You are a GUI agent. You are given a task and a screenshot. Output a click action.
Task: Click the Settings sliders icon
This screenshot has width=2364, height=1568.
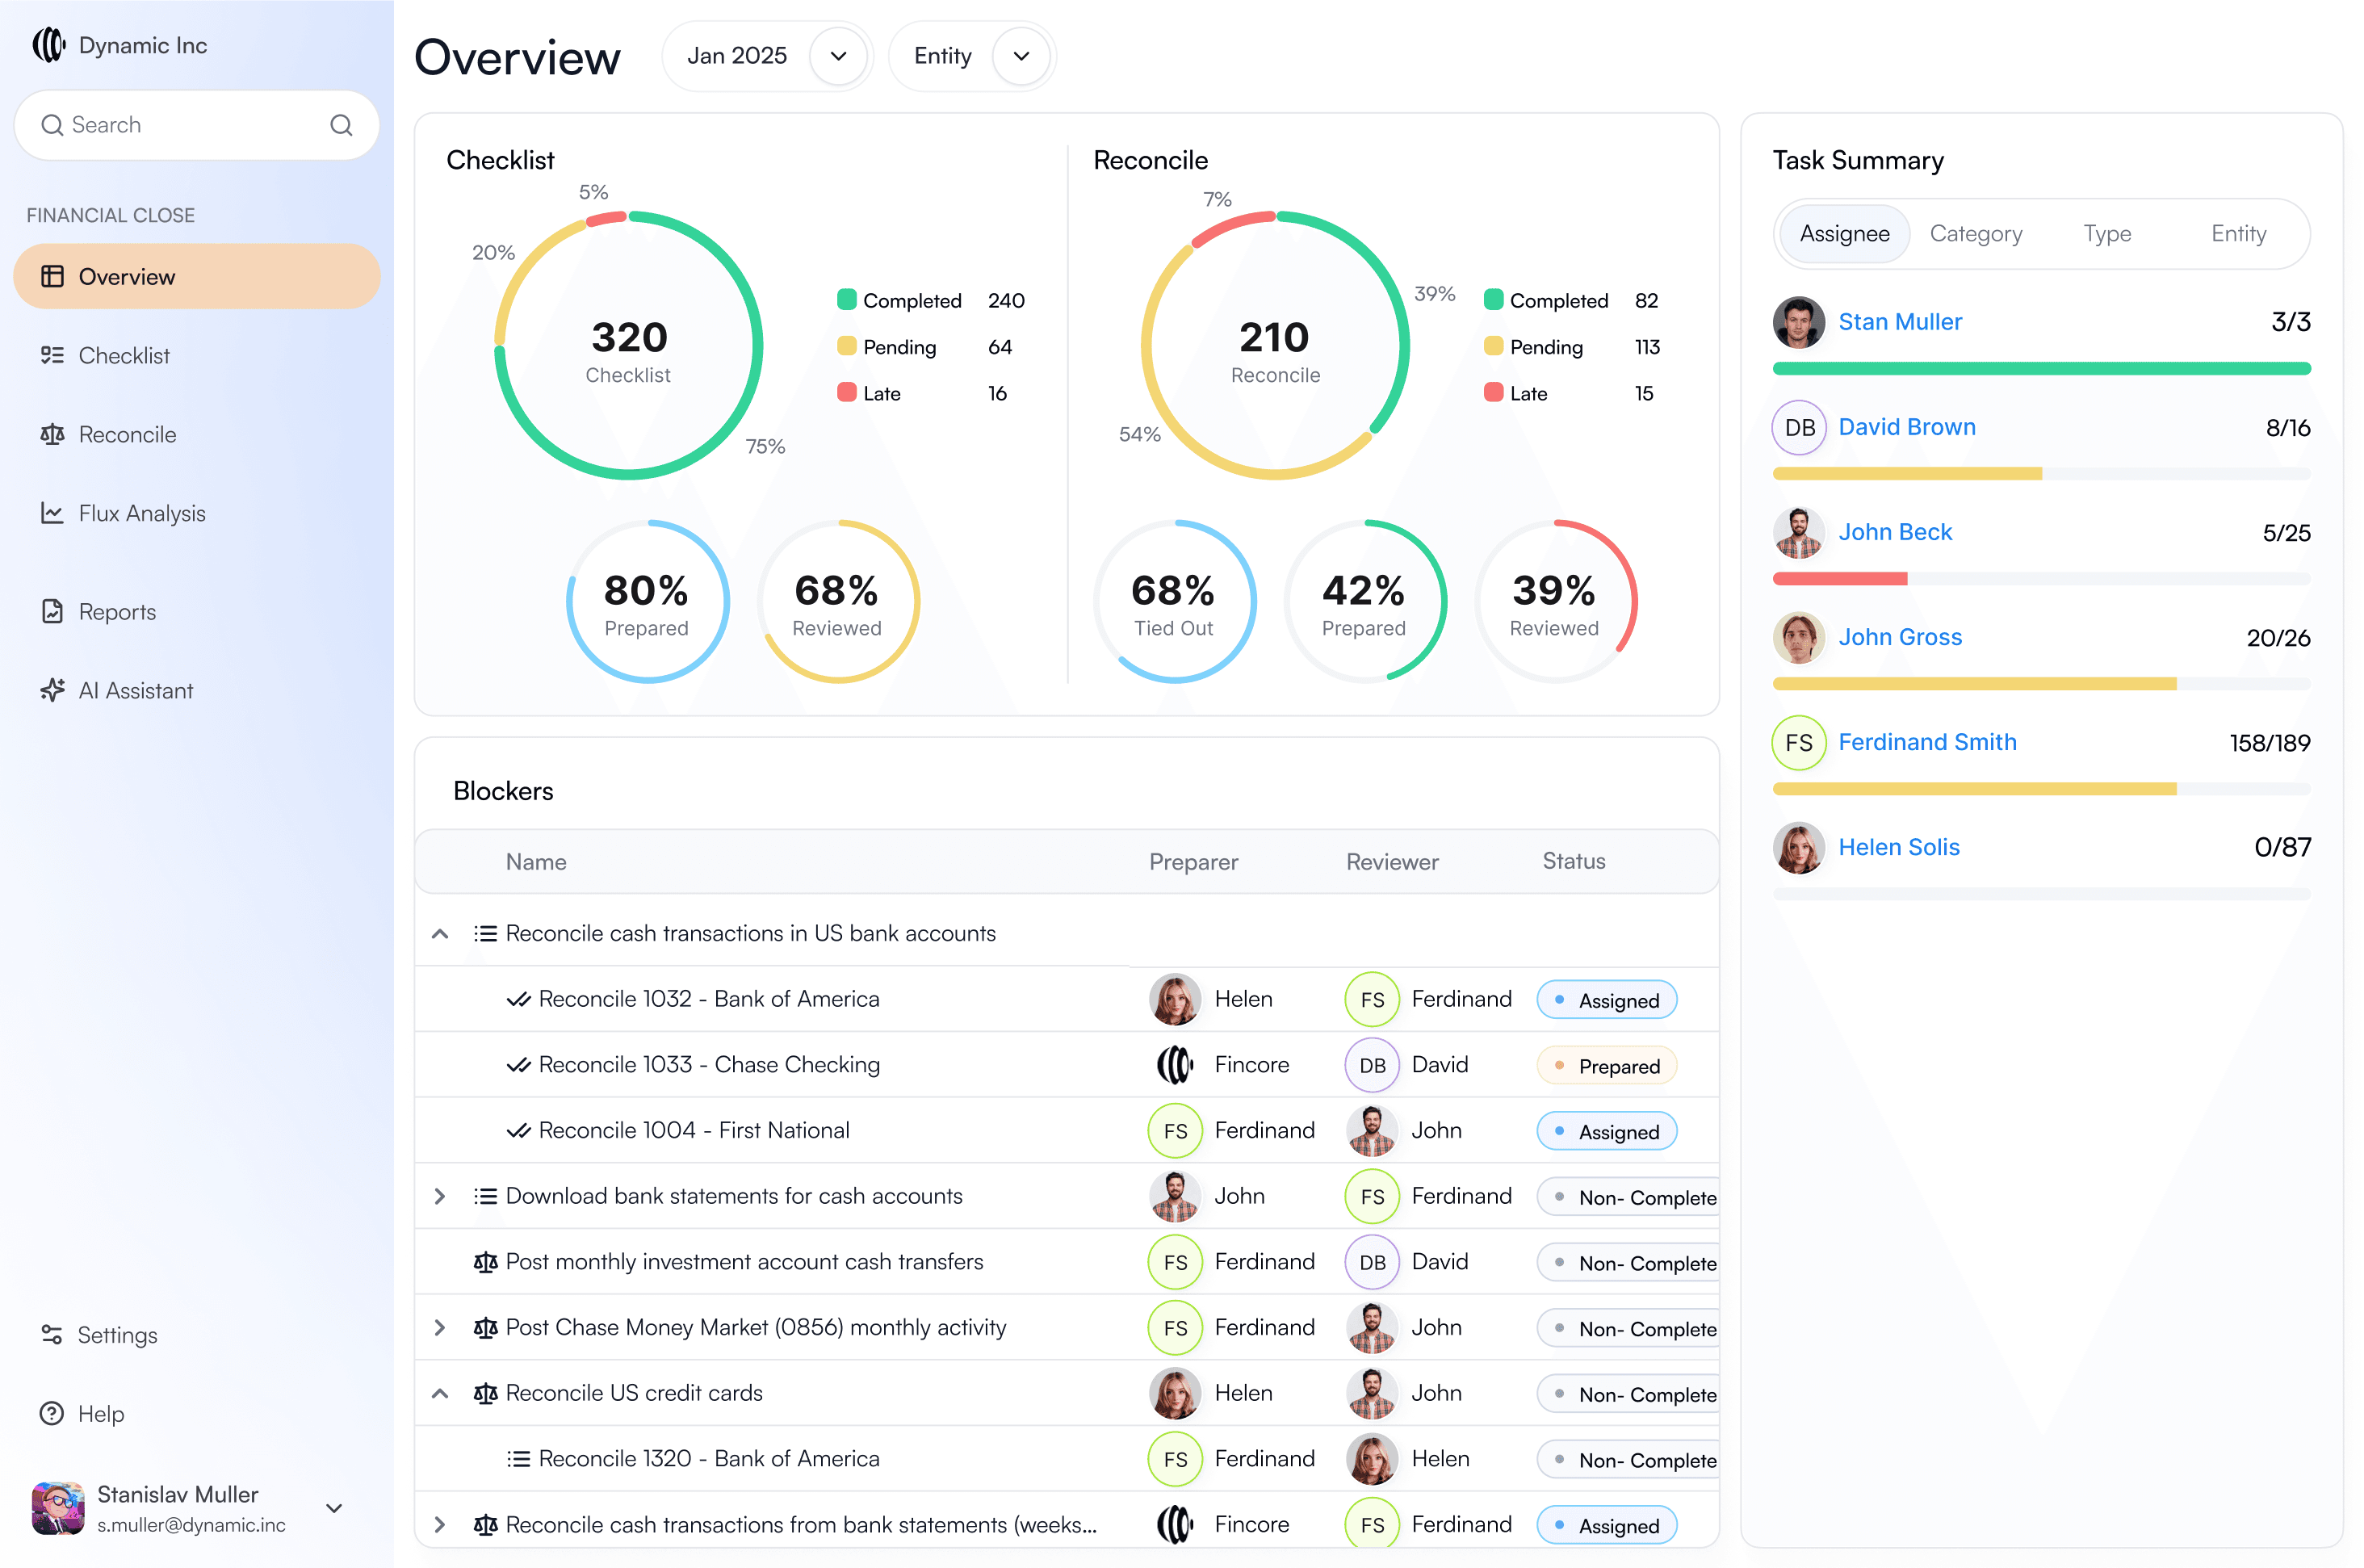pos(52,1334)
